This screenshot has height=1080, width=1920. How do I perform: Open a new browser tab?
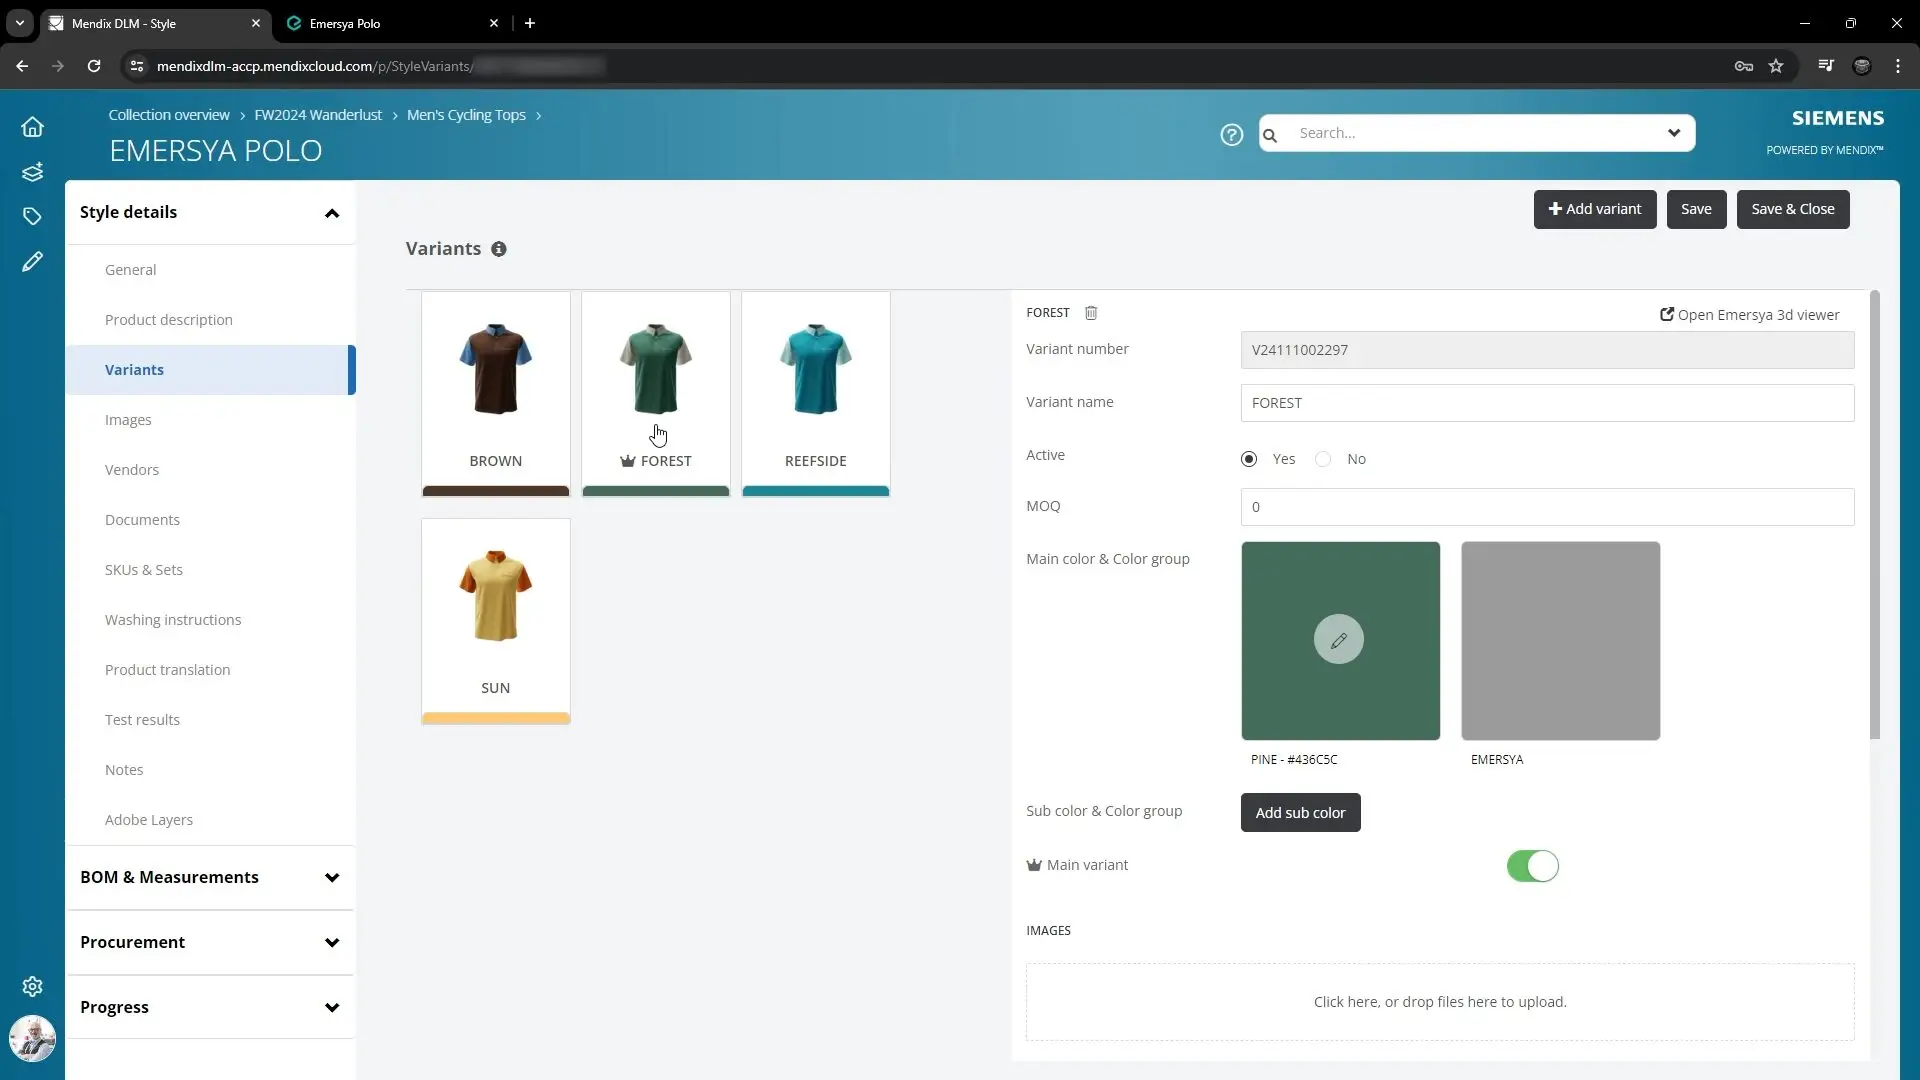tap(530, 23)
